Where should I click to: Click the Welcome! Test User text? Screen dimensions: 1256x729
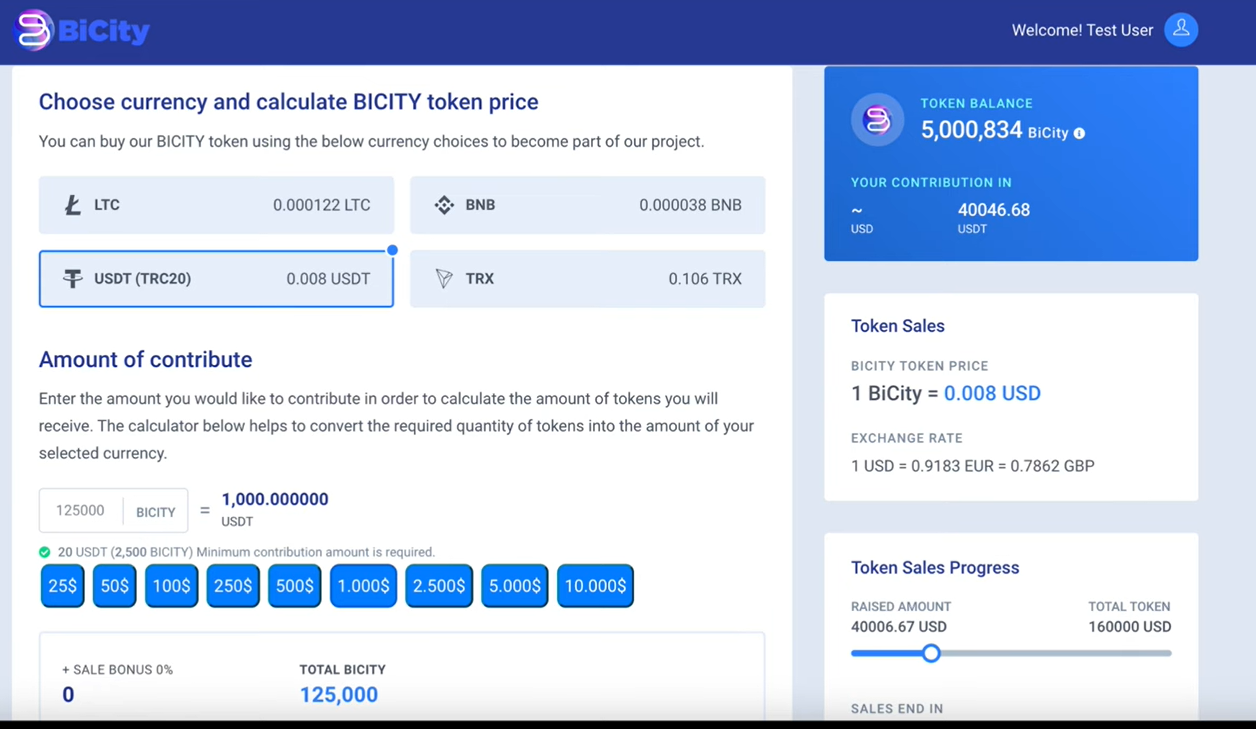point(1082,31)
